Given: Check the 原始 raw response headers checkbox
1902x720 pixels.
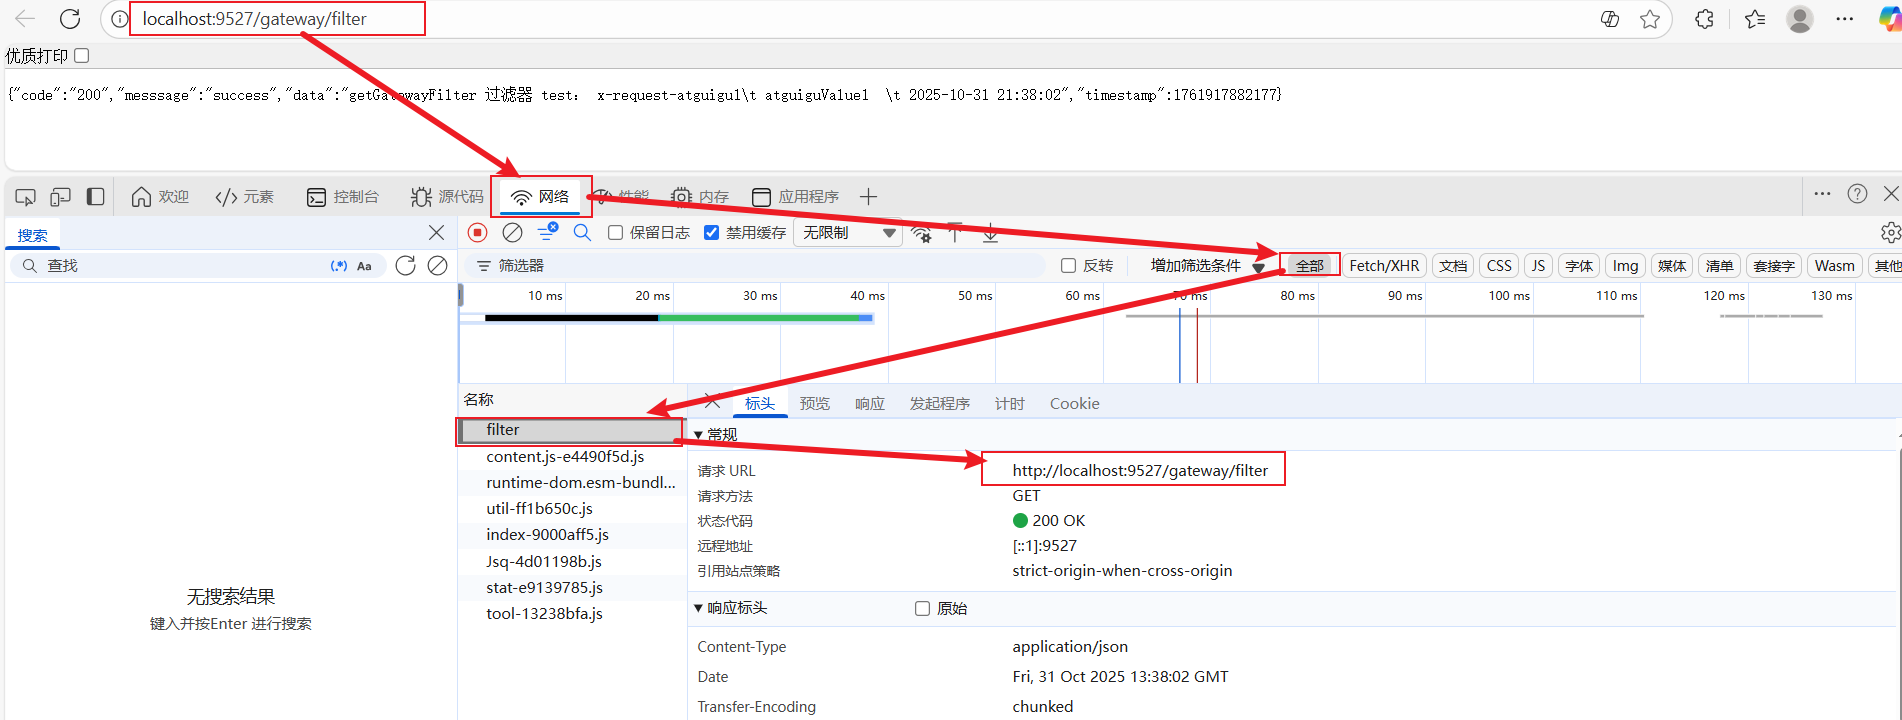Looking at the screenshot, I should tap(922, 608).
